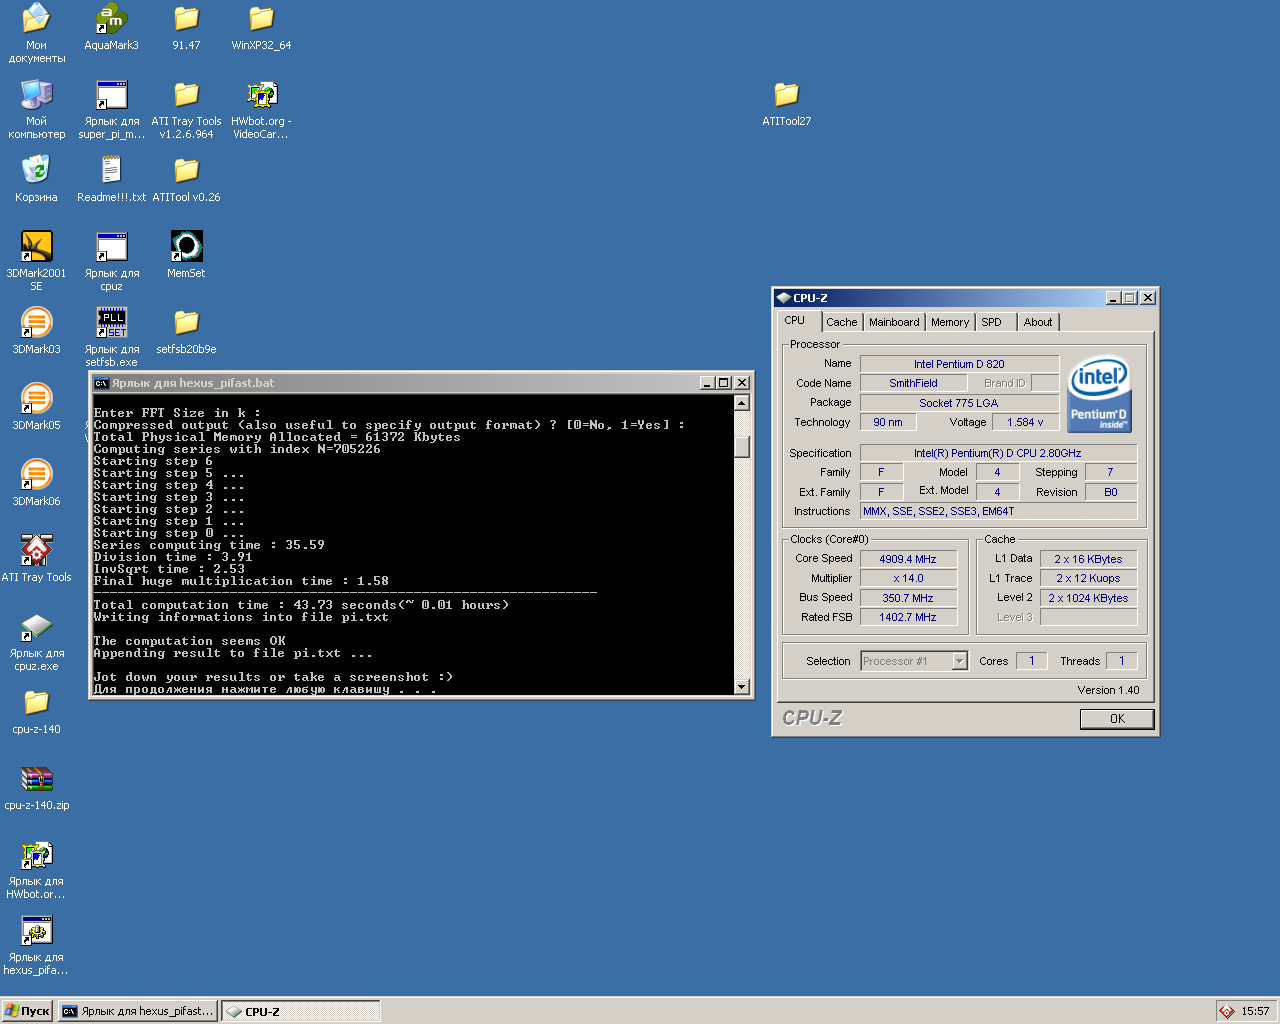This screenshot has width=1280, height=1024.
Task: Open the About tab in CPU-Z
Action: [1038, 322]
